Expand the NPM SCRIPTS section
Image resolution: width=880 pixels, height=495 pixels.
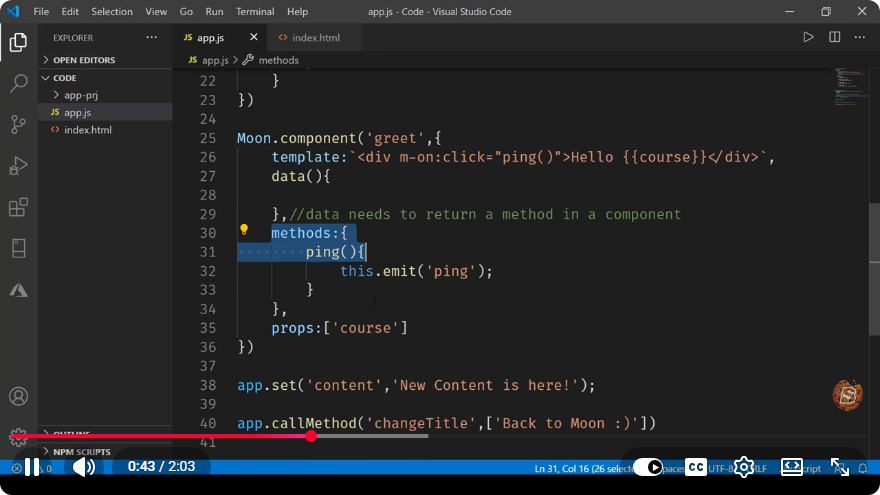[x=77, y=451]
